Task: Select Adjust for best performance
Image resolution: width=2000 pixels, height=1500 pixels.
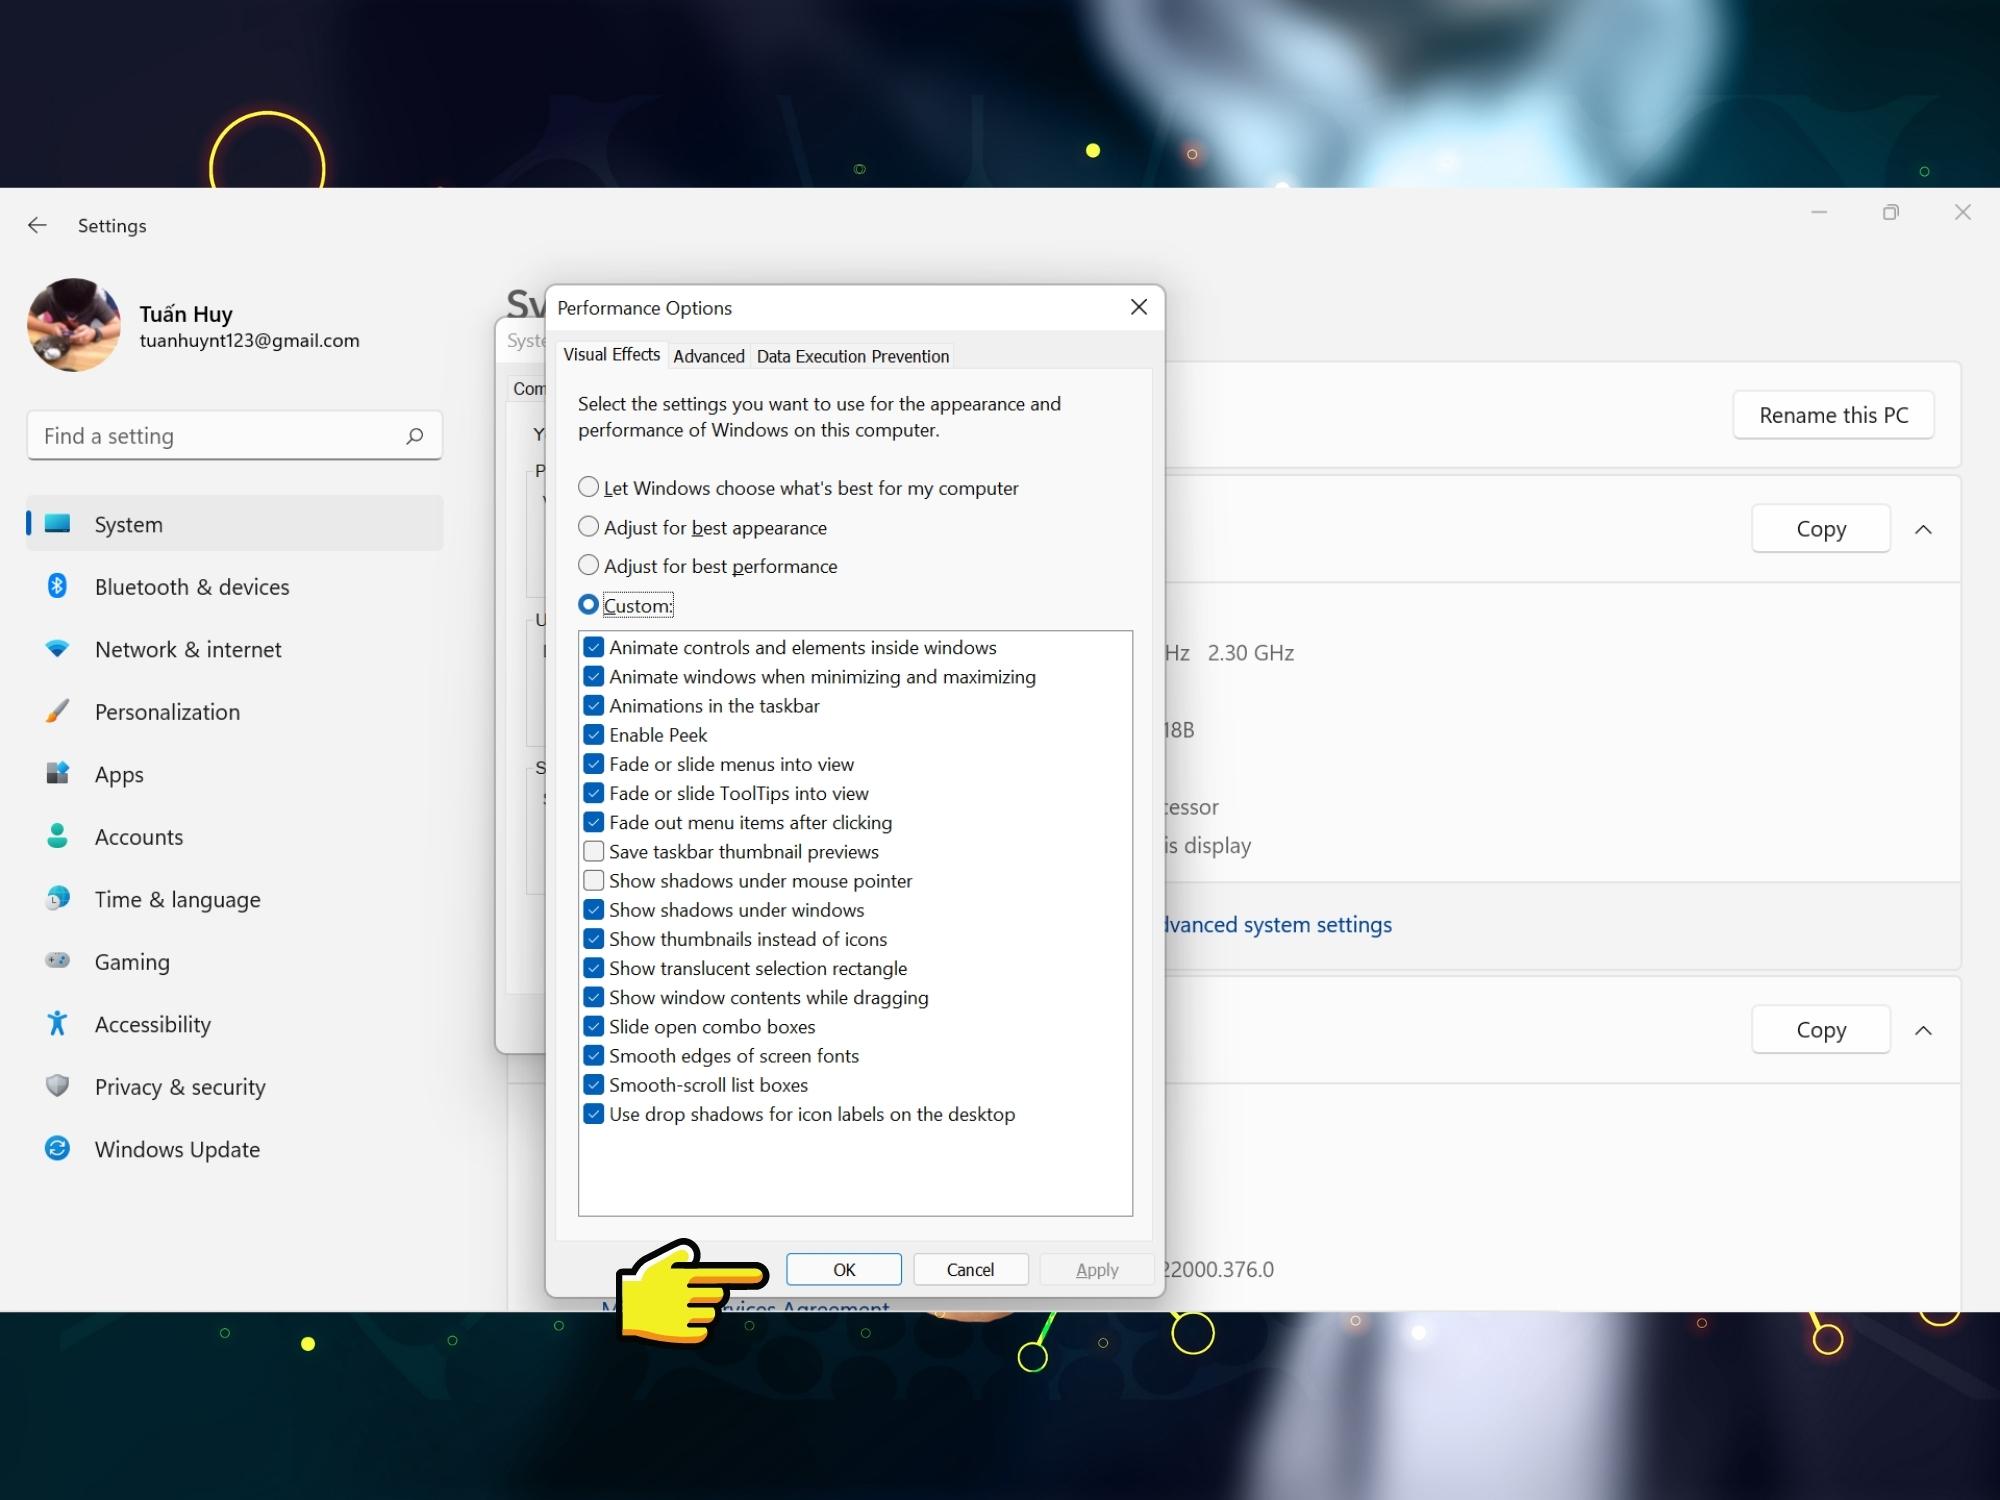Action: coord(589,565)
